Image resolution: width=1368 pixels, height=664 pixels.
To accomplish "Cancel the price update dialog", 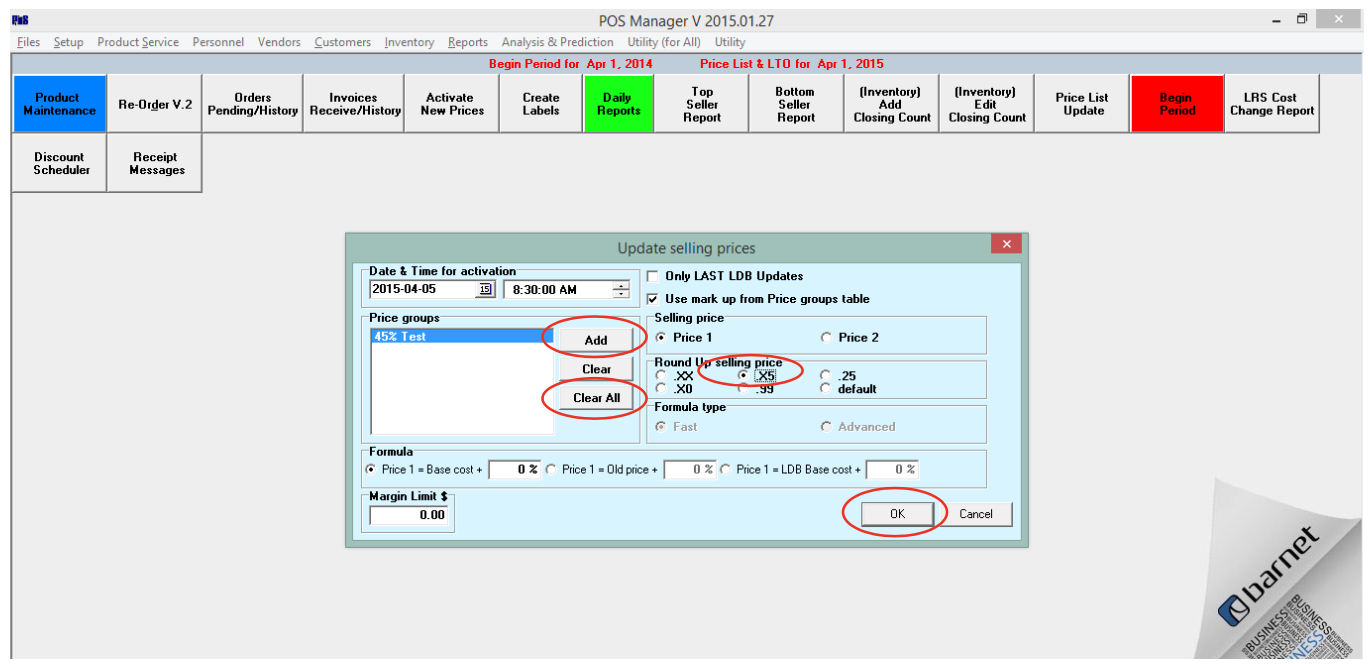I will pos(976,514).
